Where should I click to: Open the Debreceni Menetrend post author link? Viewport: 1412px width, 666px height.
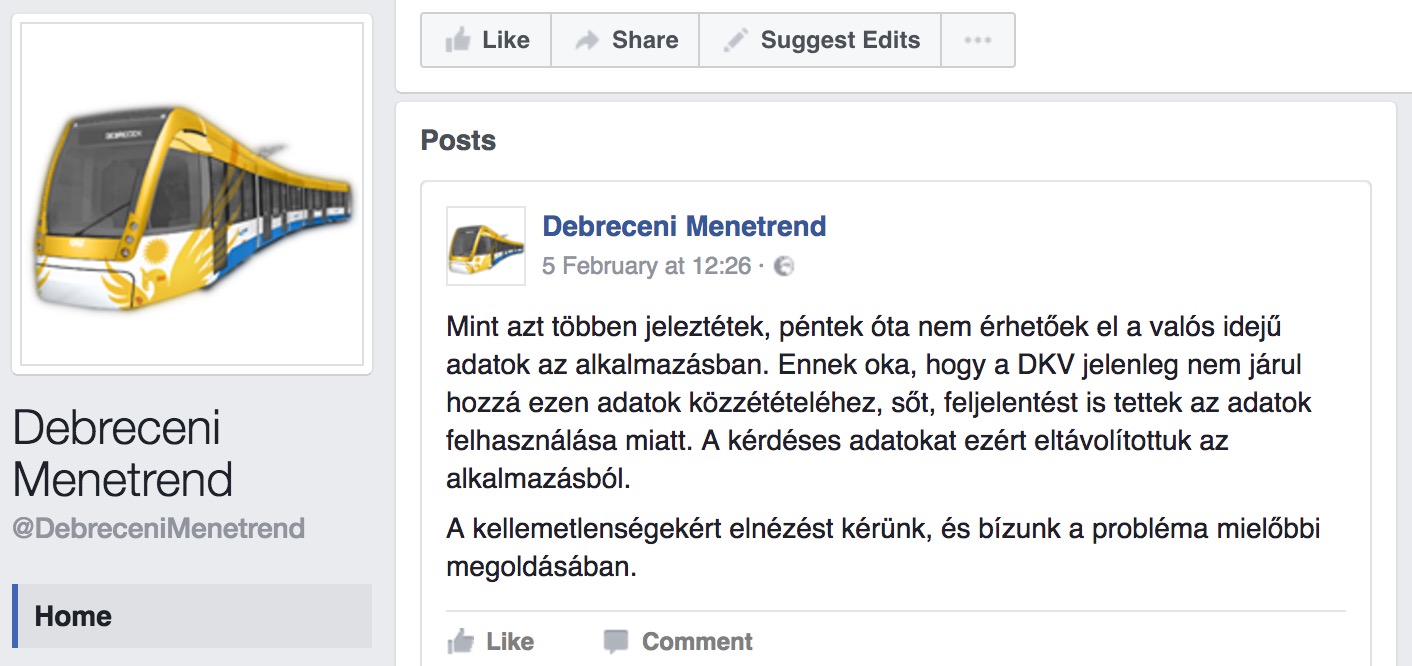tap(684, 226)
